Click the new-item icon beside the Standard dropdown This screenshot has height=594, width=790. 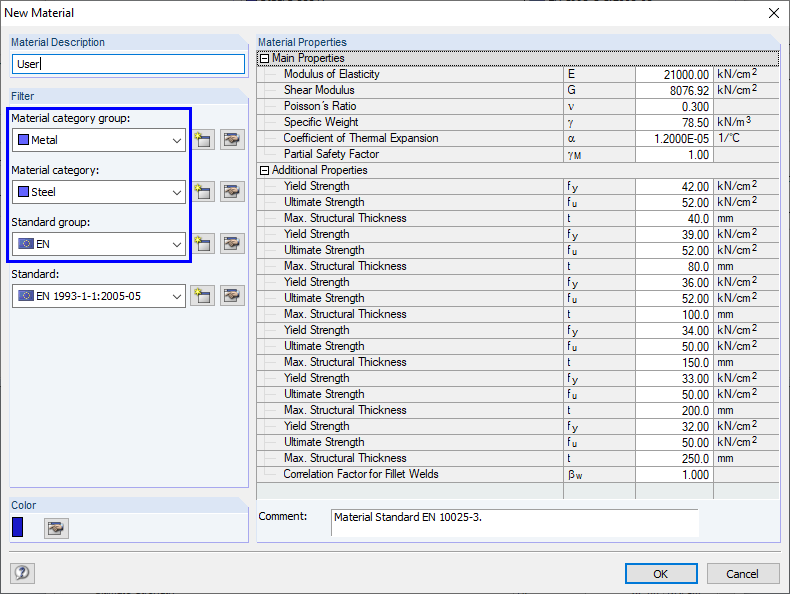click(x=203, y=296)
